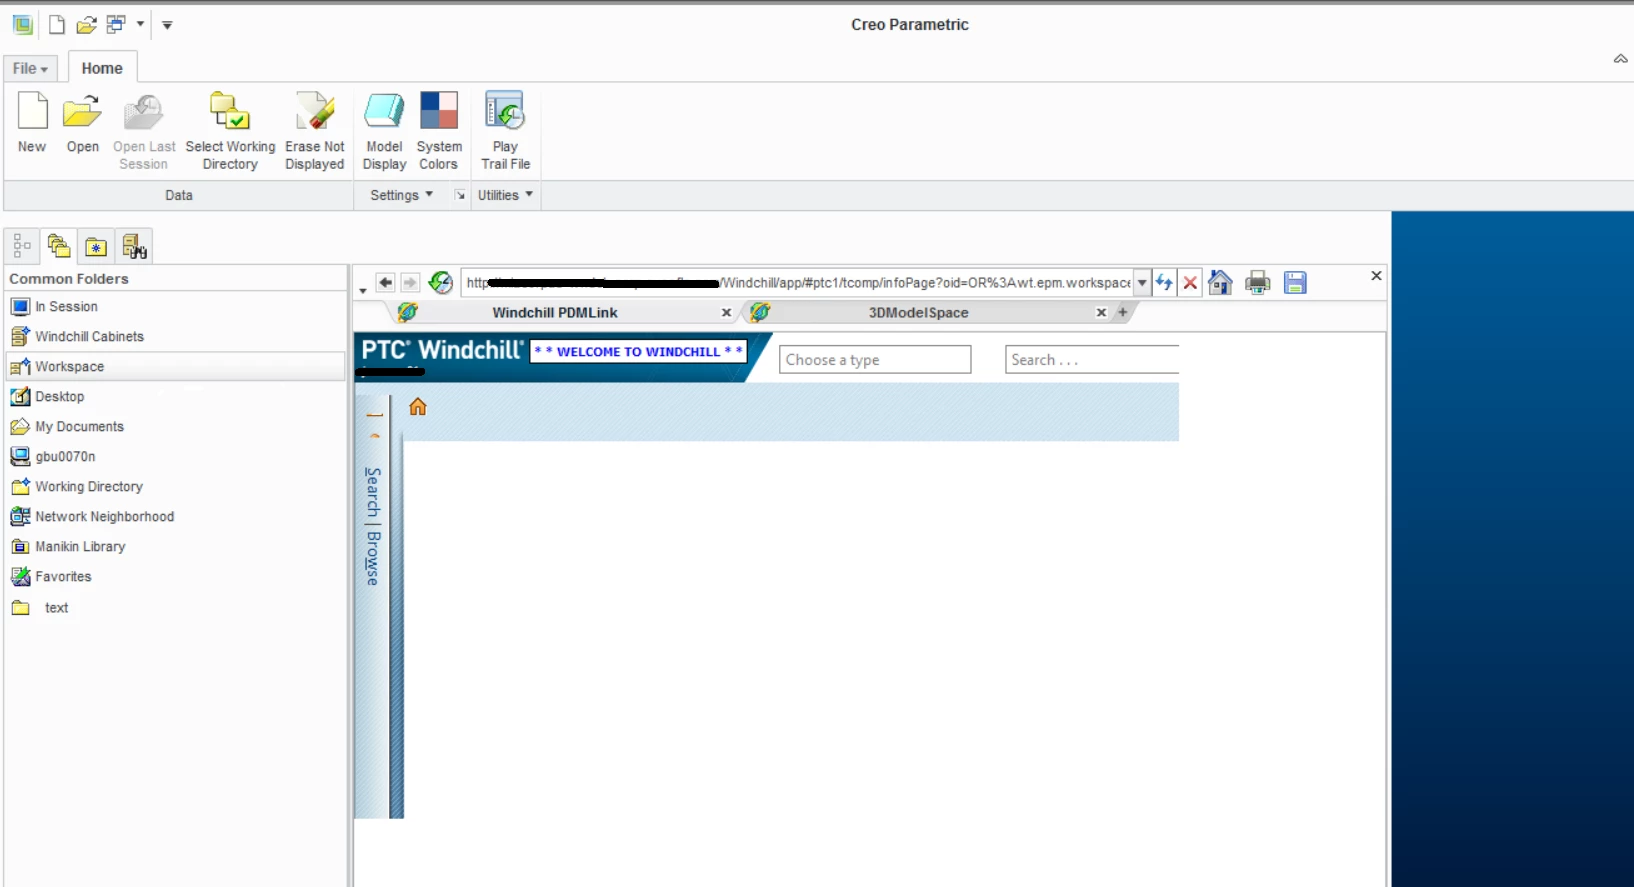Open Customize Quick Access Toolbar arrow
The height and width of the screenshot is (887, 1634).
coord(167,25)
